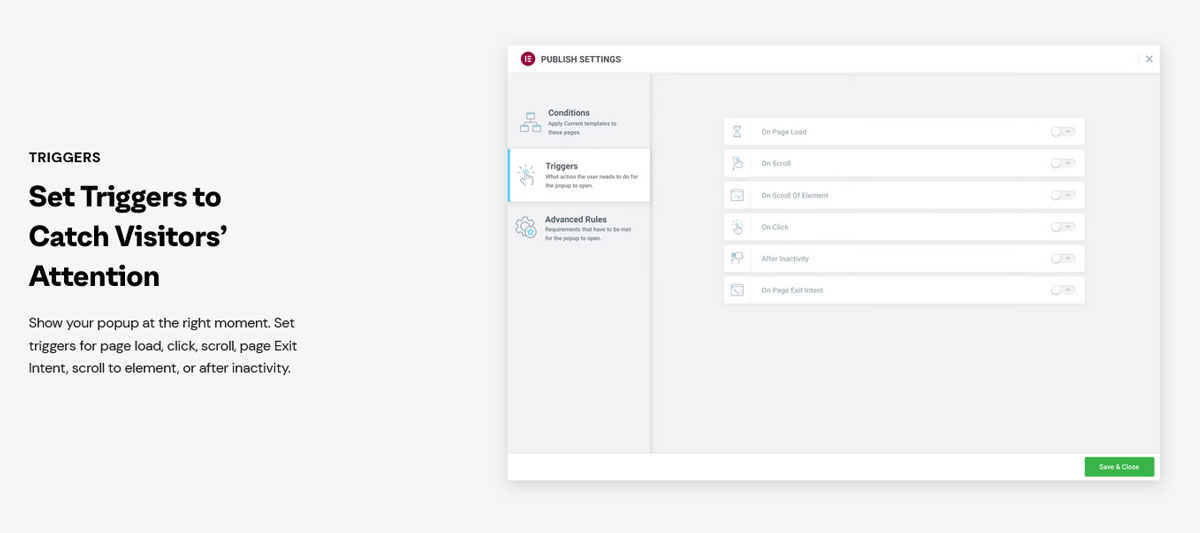Click the pointer icon for On Click
Viewport: 1200px width, 533px height.
(x=737, y=227)
